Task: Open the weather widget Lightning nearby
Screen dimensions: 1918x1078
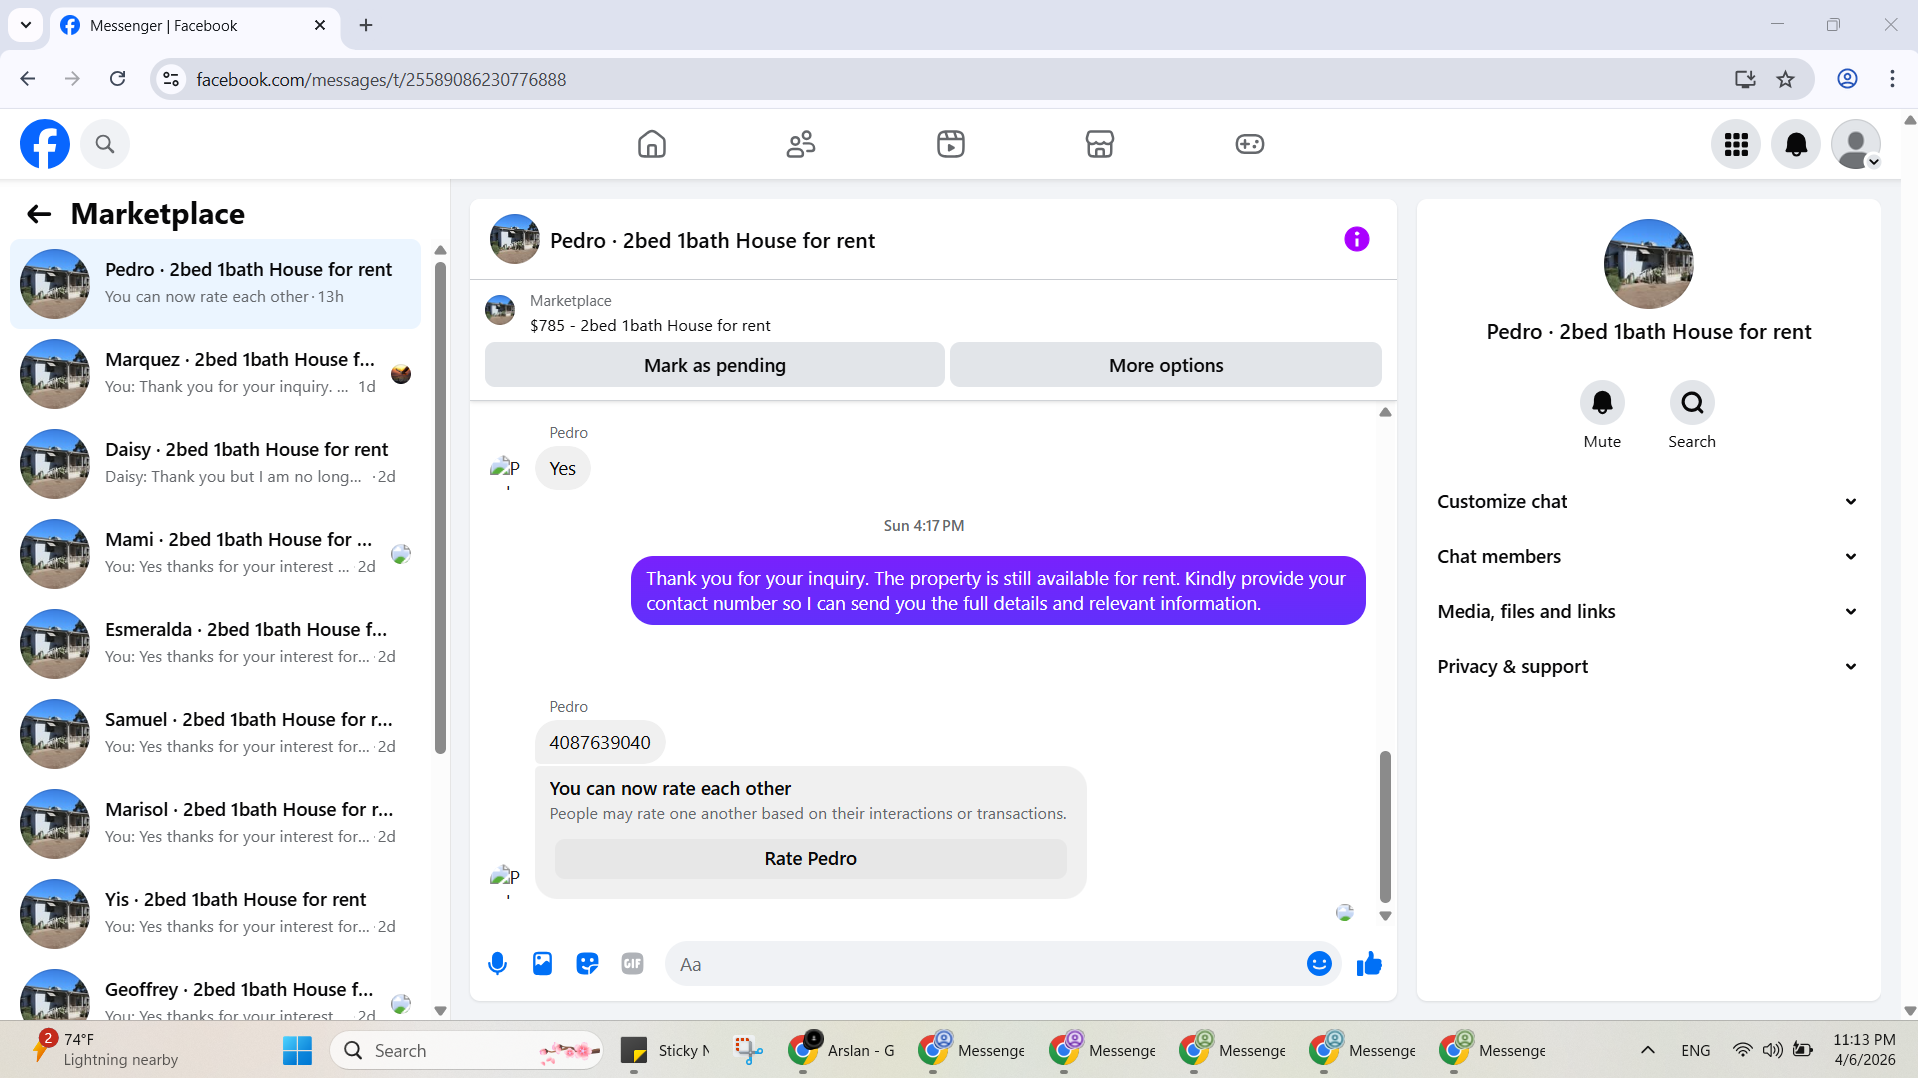Action: coord(105,1050)
